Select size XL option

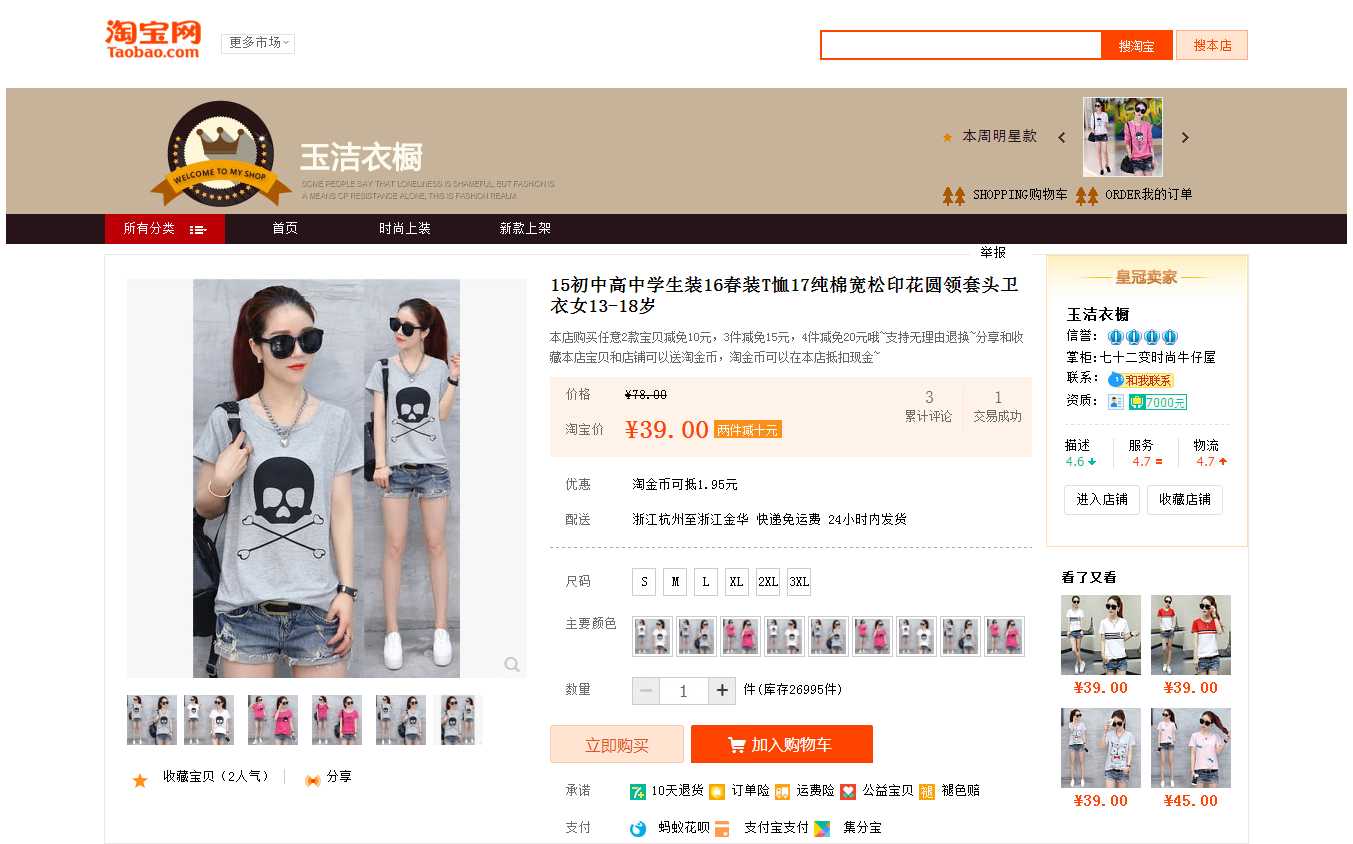[x=736, y=582]
